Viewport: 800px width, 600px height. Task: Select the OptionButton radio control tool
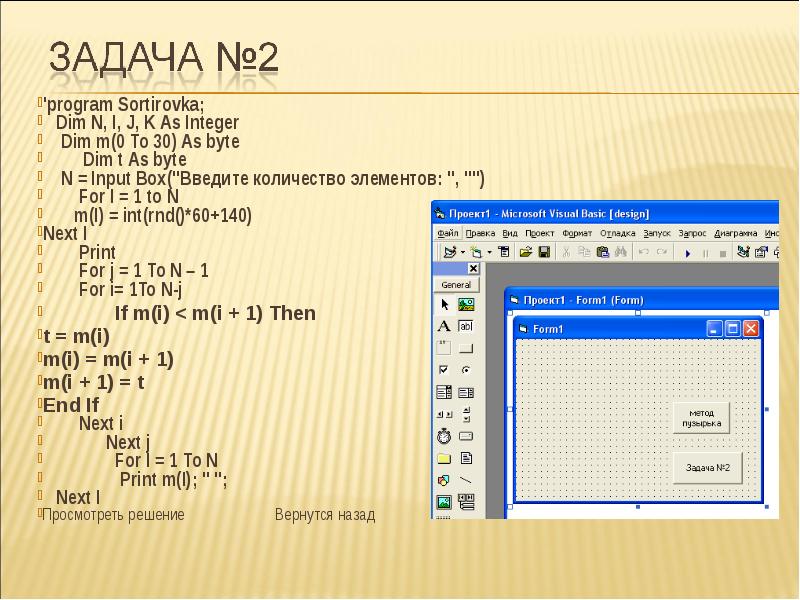pos(466,370)
